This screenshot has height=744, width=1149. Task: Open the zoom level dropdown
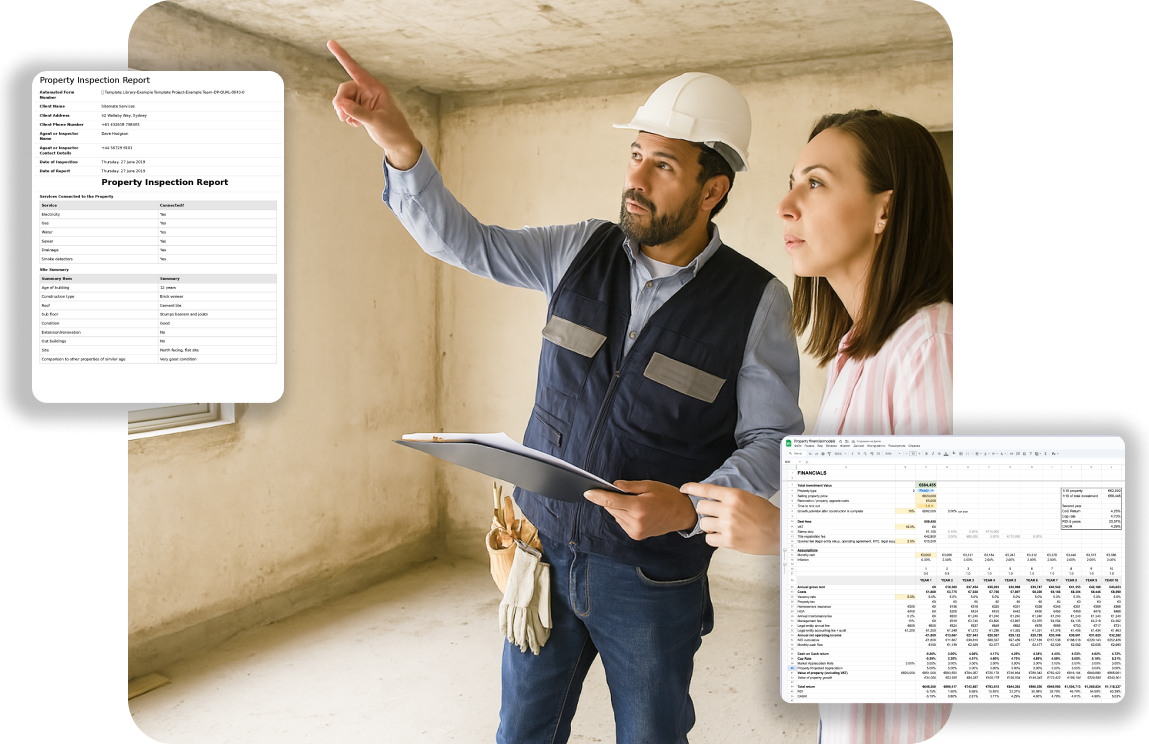(x=841, y=454)
